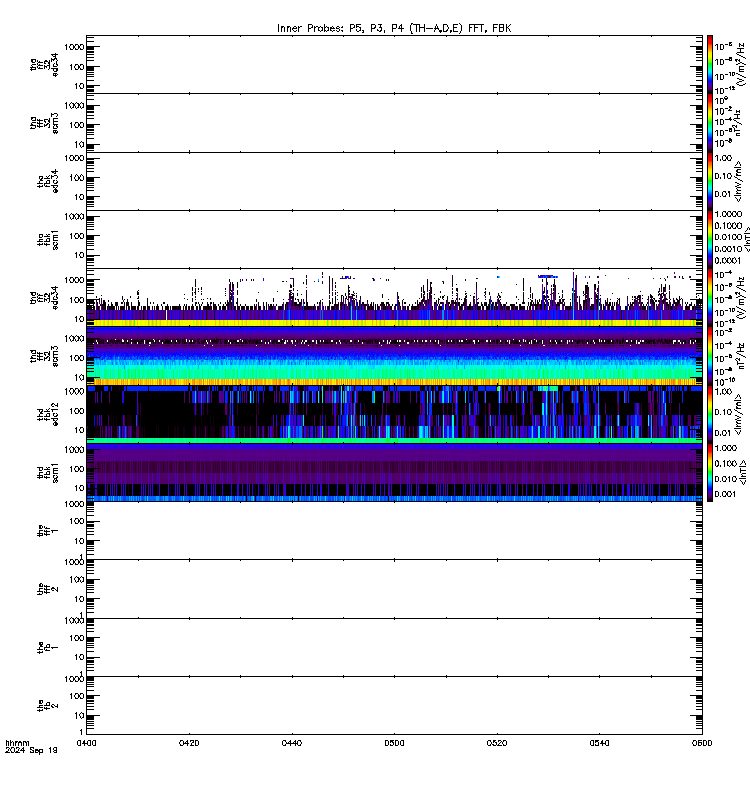Click the empty tha fff 32 edc34 plot panel
The height and width of the screenshot is (800, 750).
394,64
